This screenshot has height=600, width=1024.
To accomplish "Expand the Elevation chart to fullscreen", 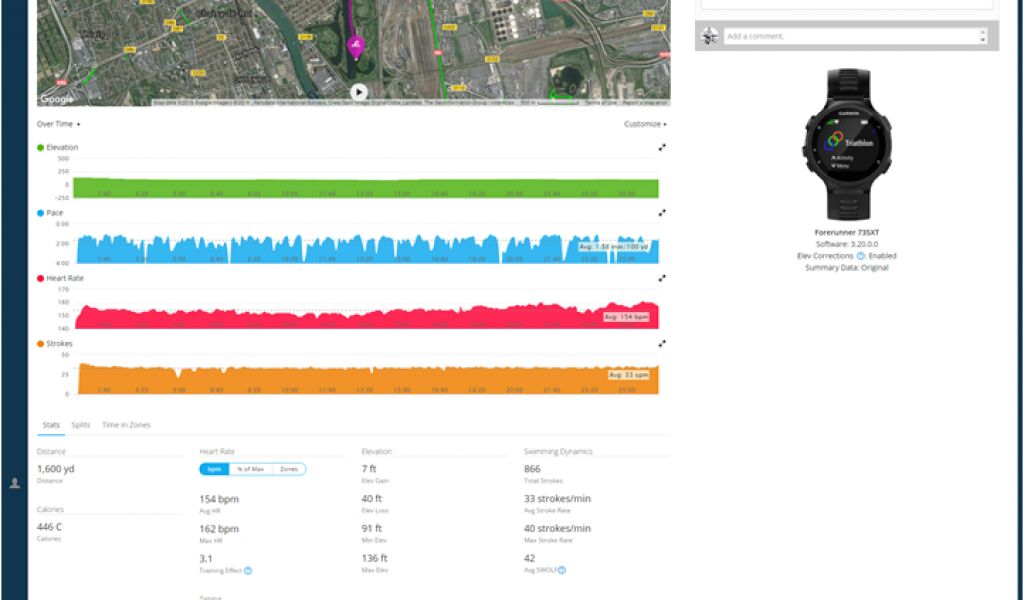I will tap(662, 147).
